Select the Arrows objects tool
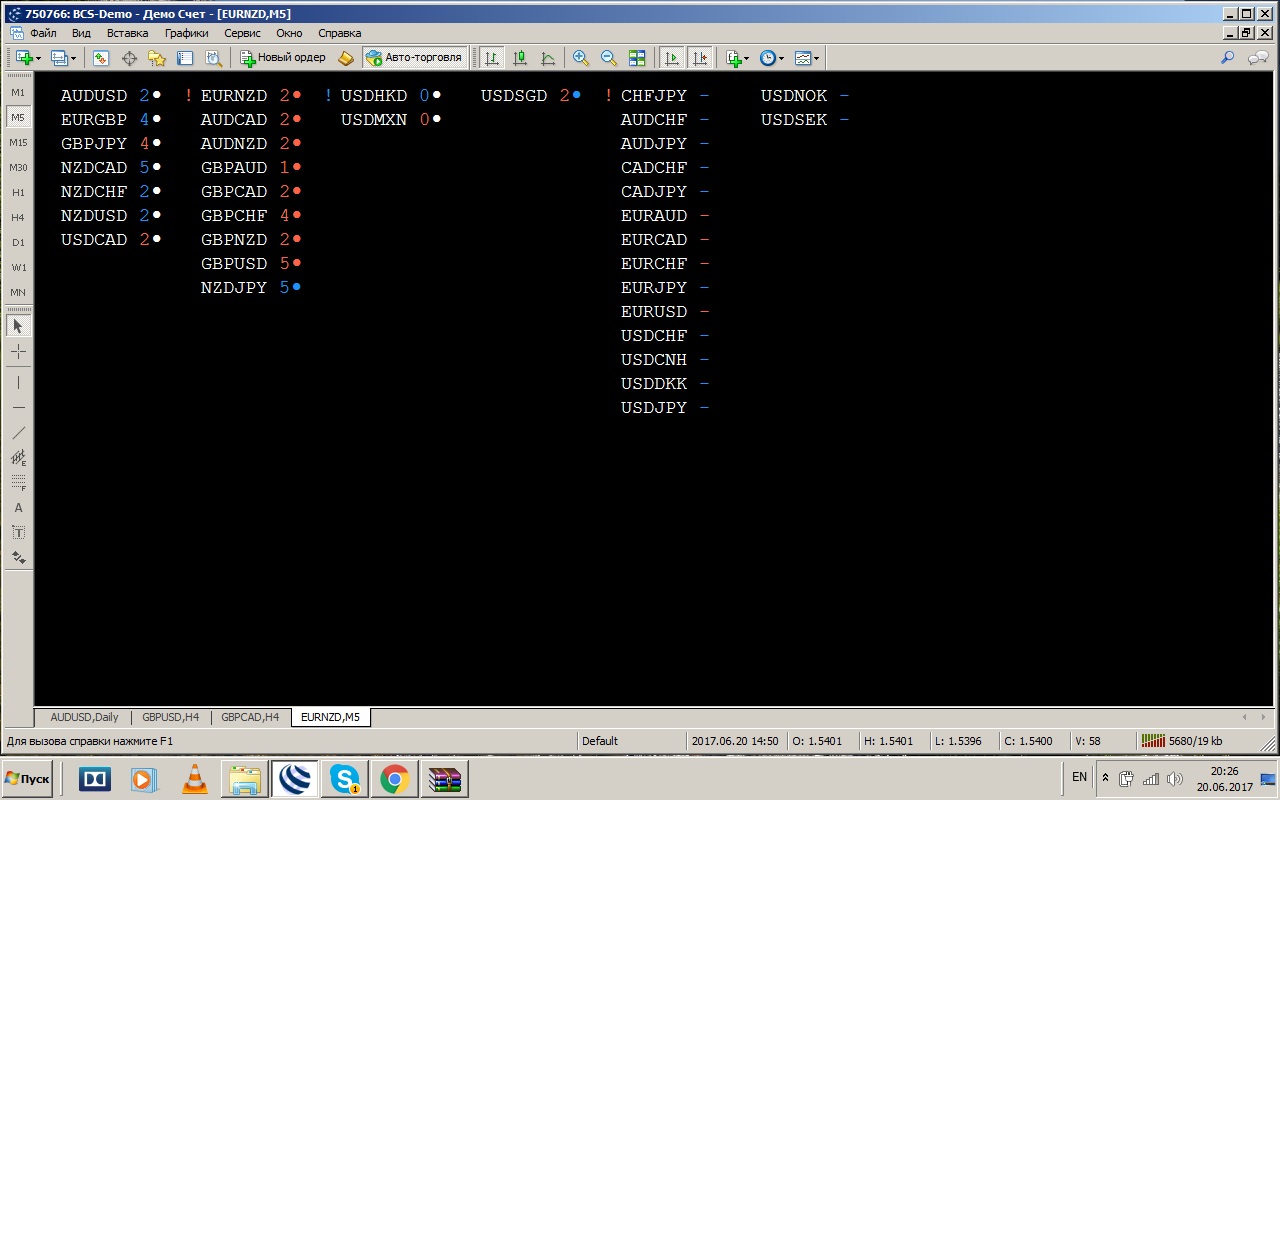Viewport: 1280px width, 1244px height. coord(18,558)
